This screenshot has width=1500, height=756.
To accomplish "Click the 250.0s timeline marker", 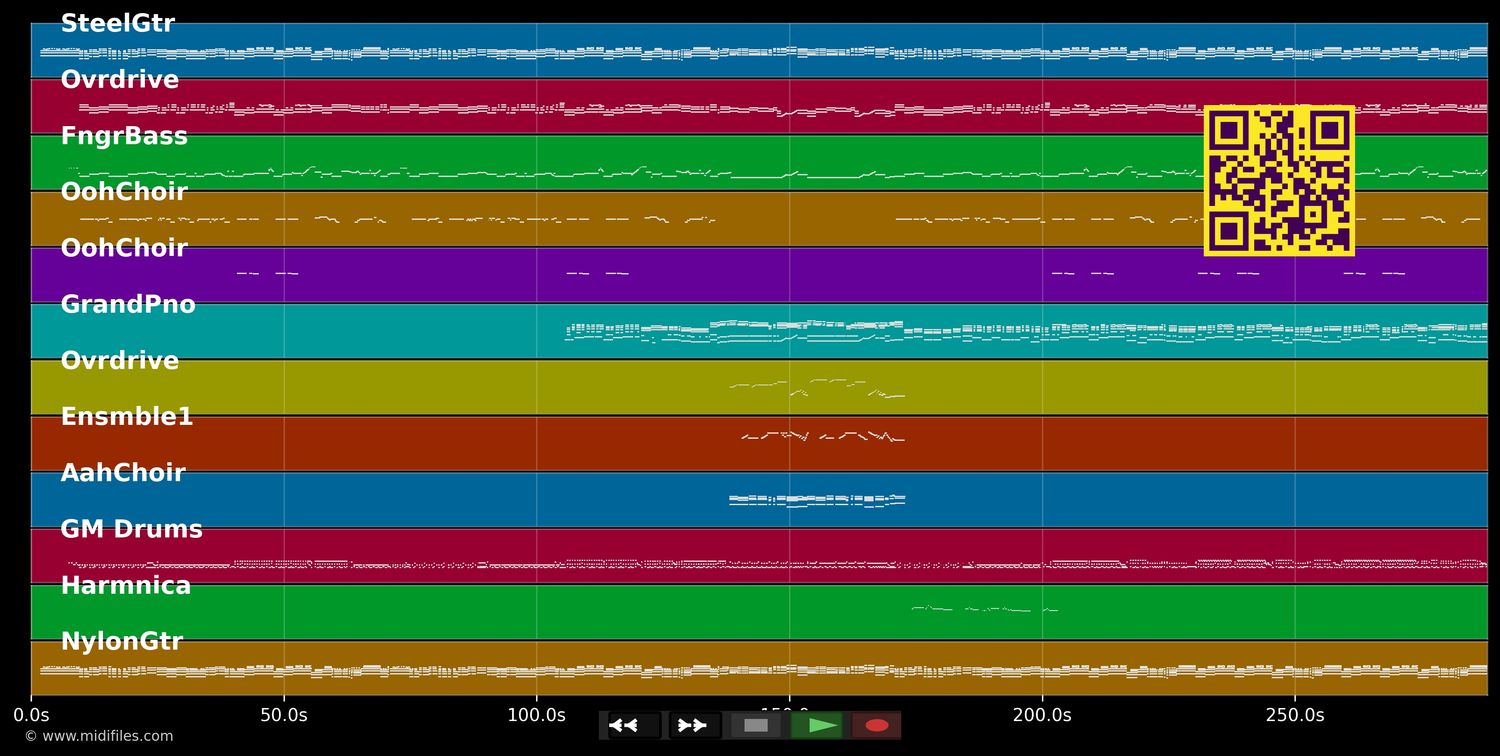I will click(1295, 715).
